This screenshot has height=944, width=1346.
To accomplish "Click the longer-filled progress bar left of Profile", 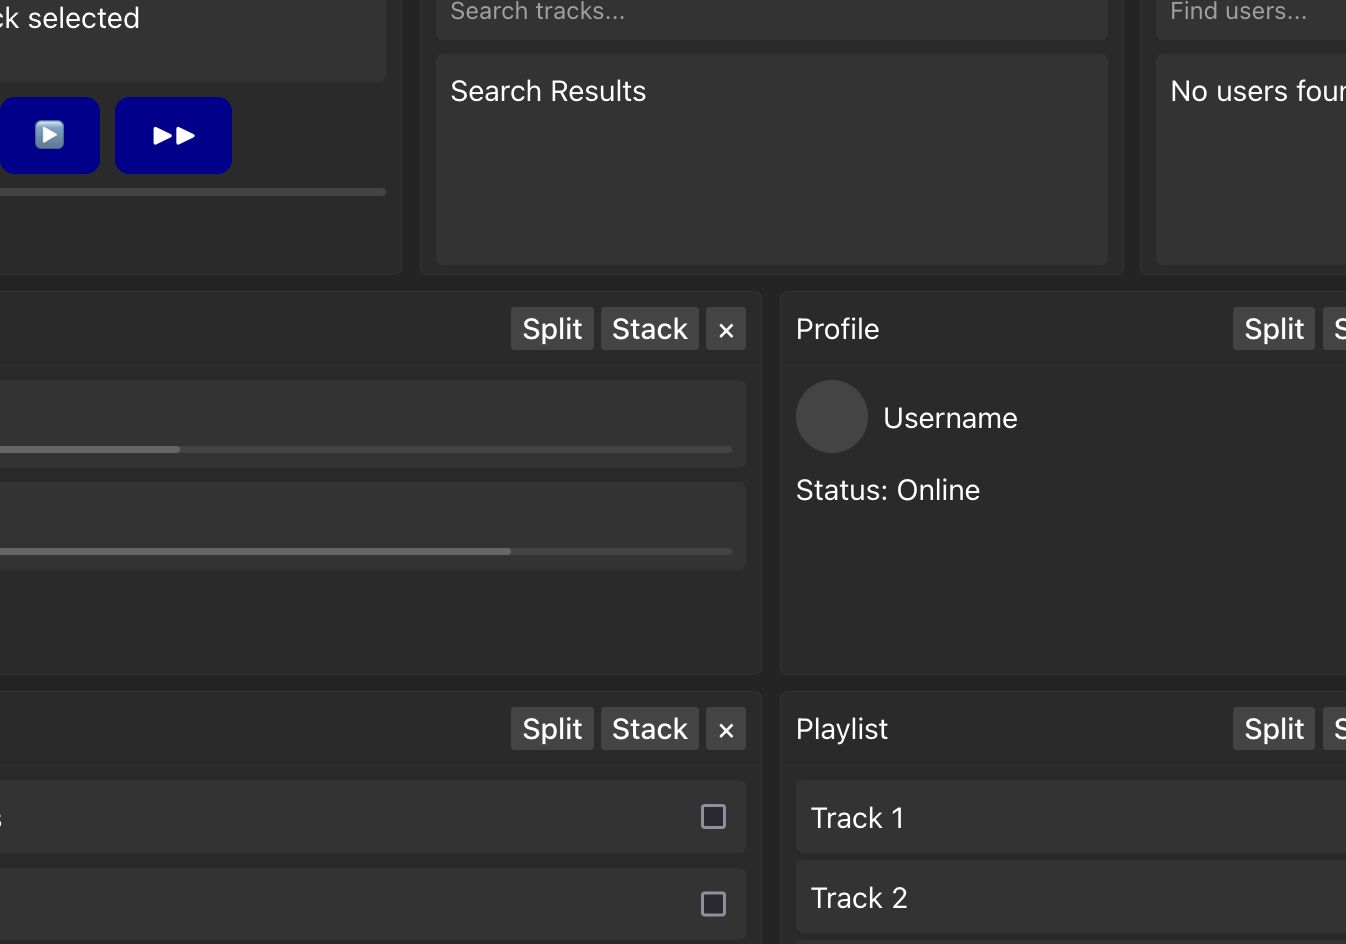I will coord(366,551).
